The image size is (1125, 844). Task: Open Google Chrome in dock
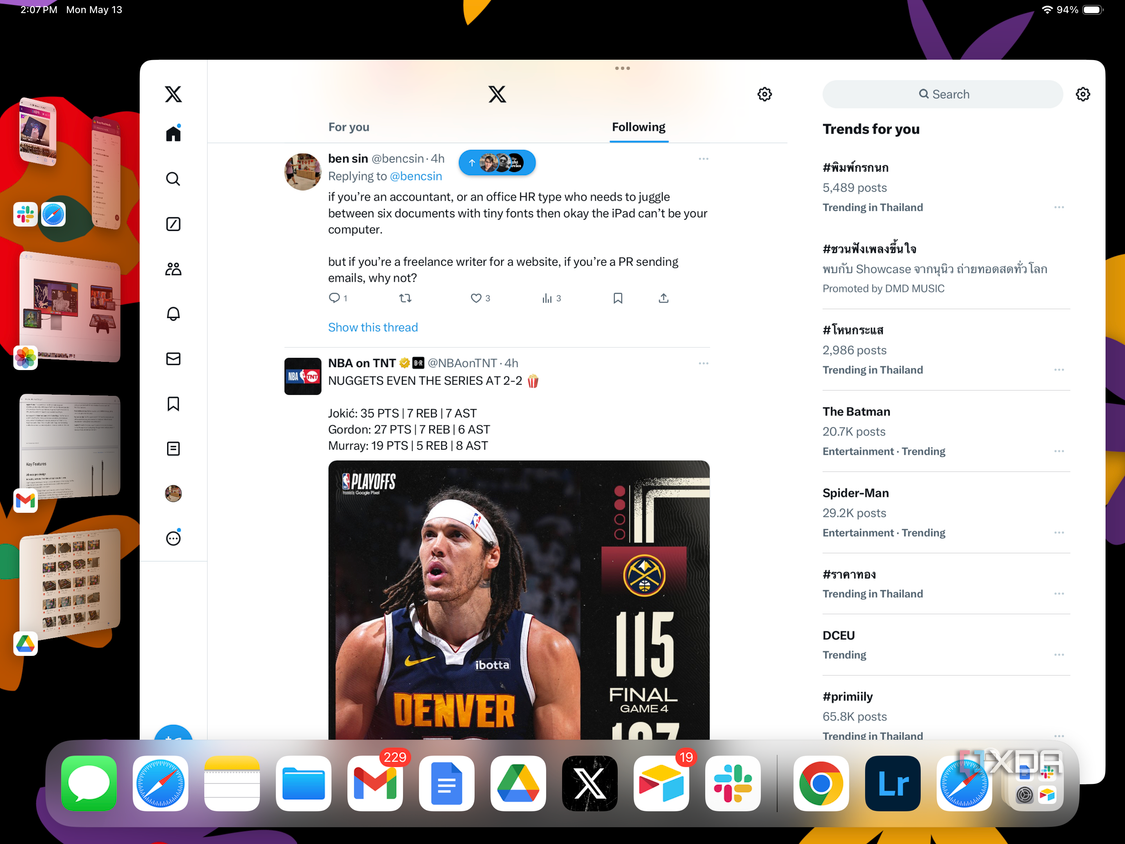click(x=821, y=784)
